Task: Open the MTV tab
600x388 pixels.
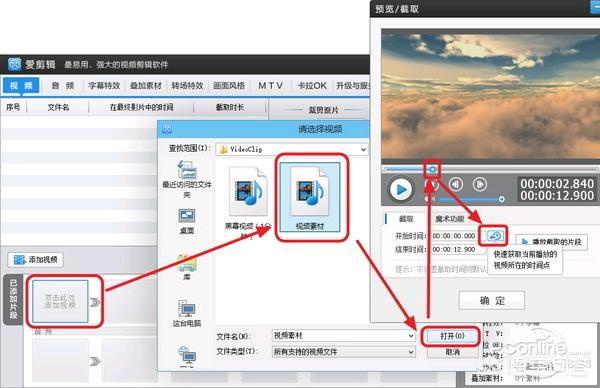Action: 271,85
